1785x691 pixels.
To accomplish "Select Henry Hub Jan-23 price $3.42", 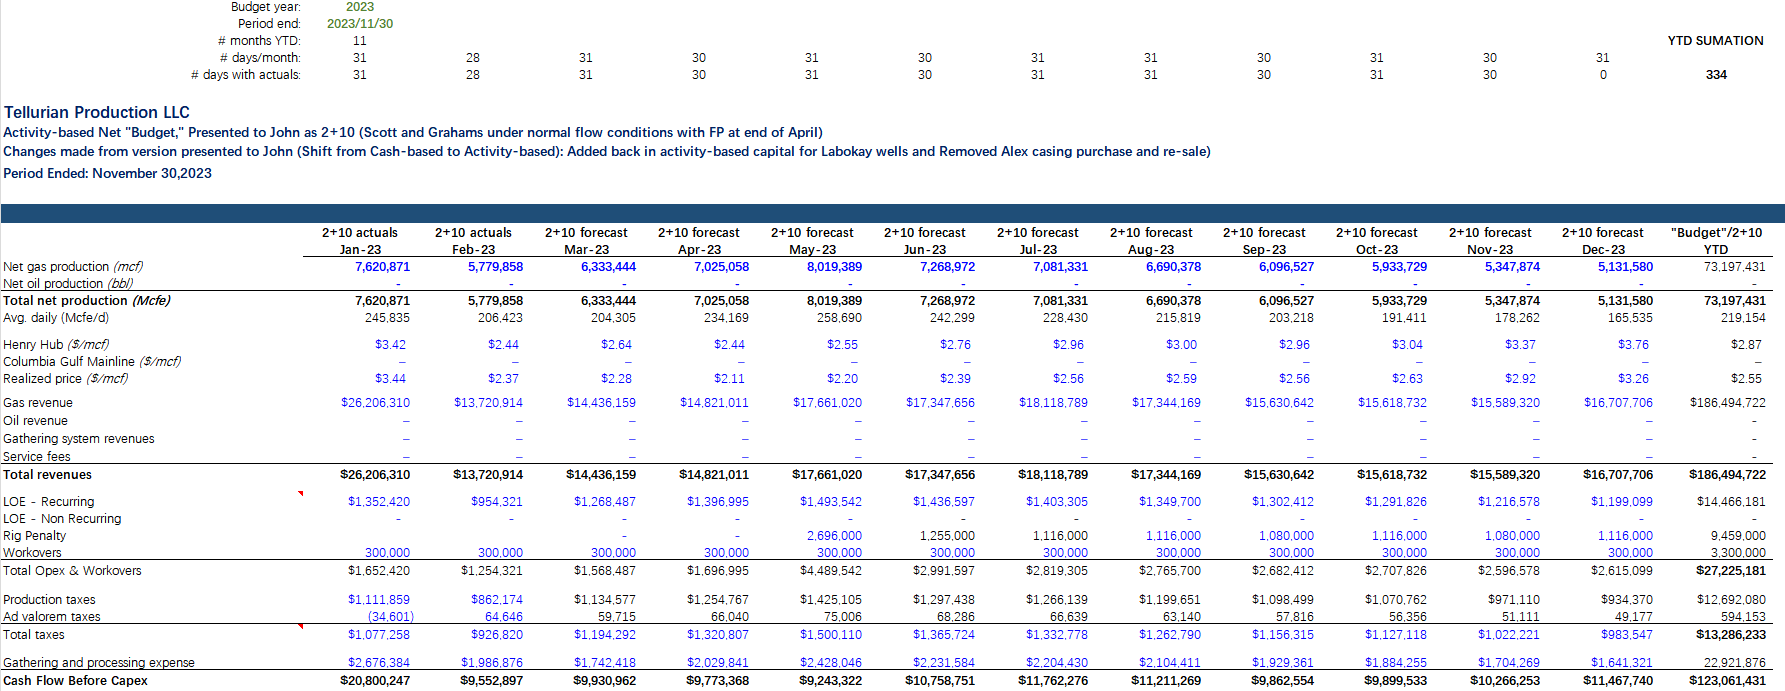I will (x=390, y=345).
